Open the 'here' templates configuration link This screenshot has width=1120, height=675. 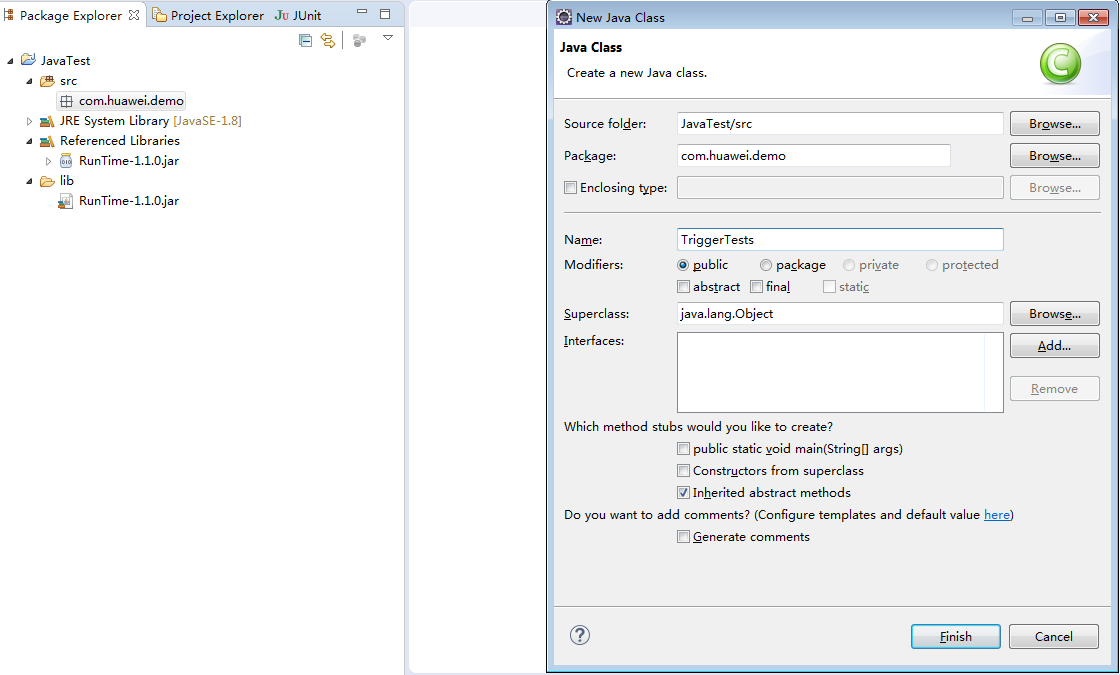click(x=996, y=515)
